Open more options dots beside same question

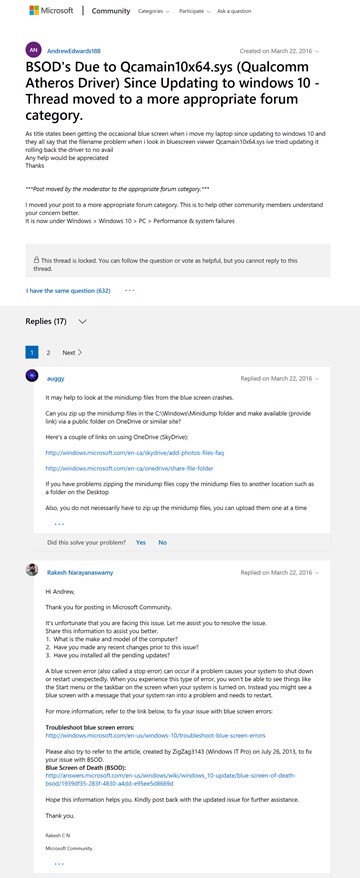130,291
